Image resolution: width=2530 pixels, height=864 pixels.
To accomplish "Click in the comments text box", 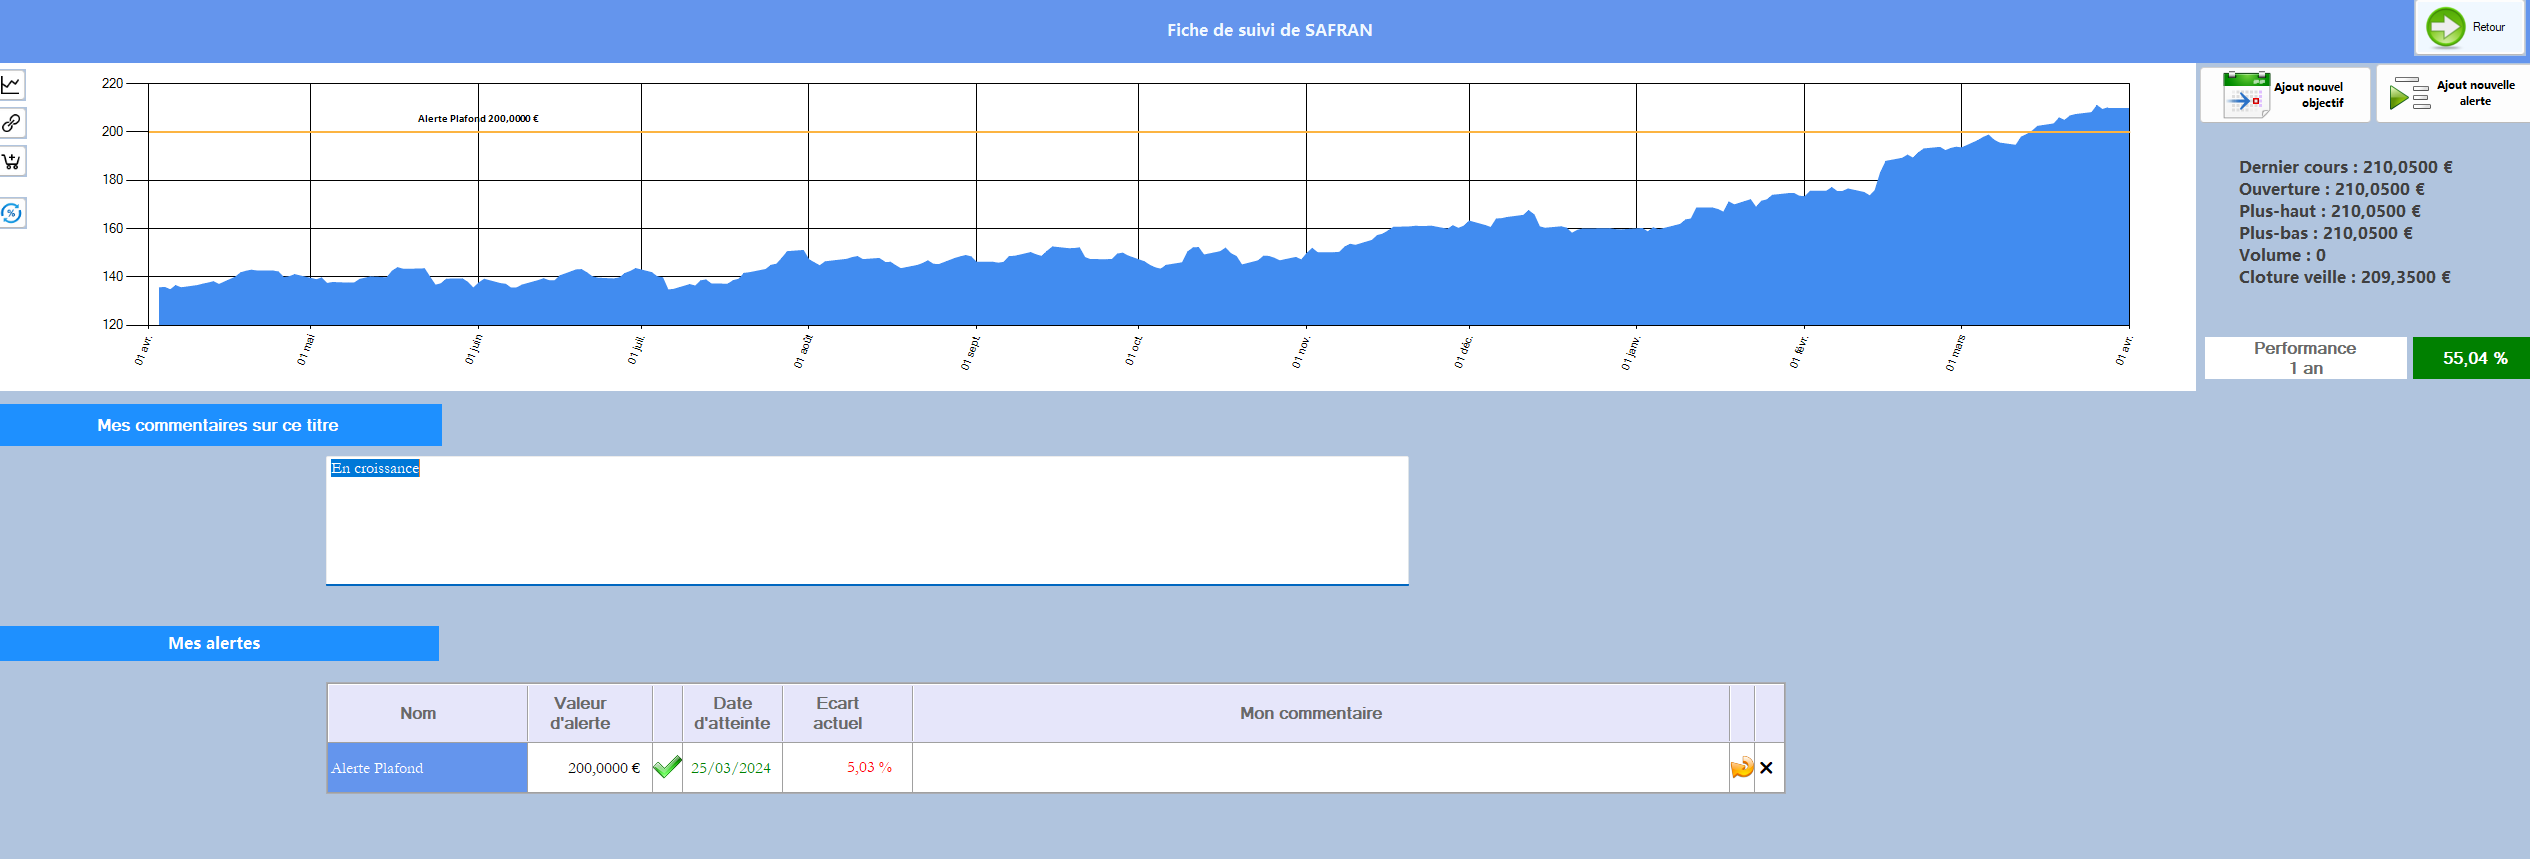I will [867, 520].
